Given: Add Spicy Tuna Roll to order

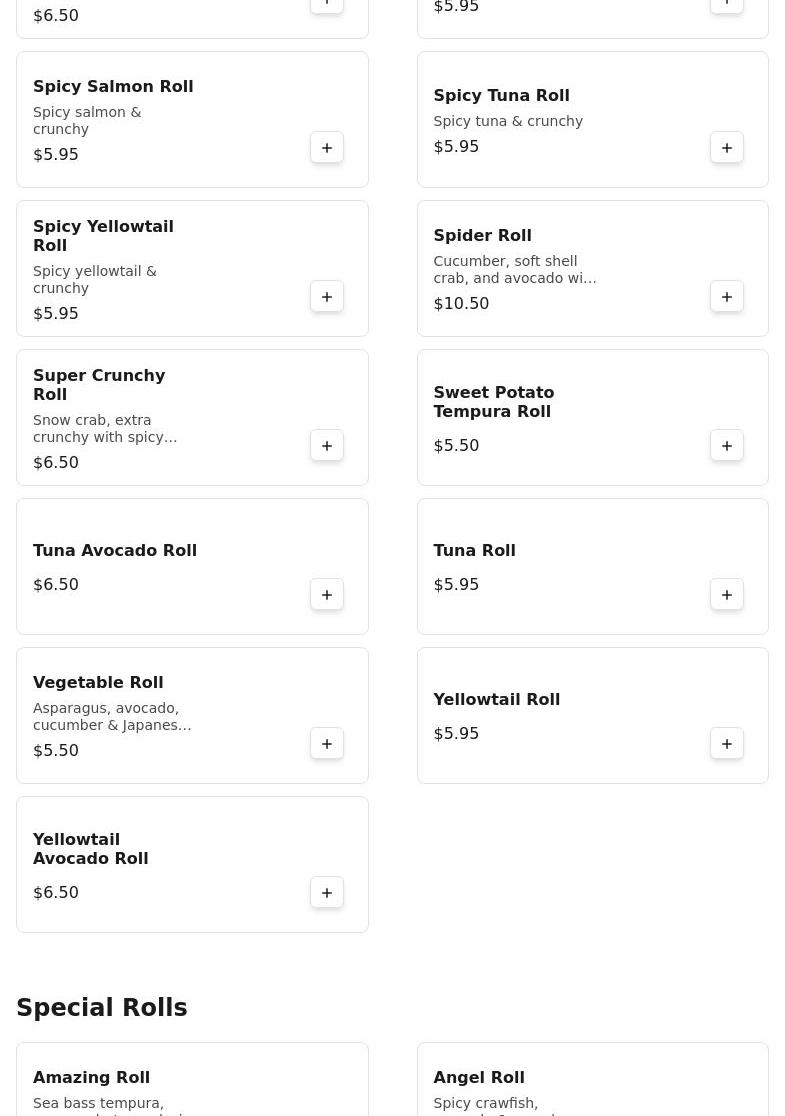Looking at the screenshot, I should (x=727, y=148).
